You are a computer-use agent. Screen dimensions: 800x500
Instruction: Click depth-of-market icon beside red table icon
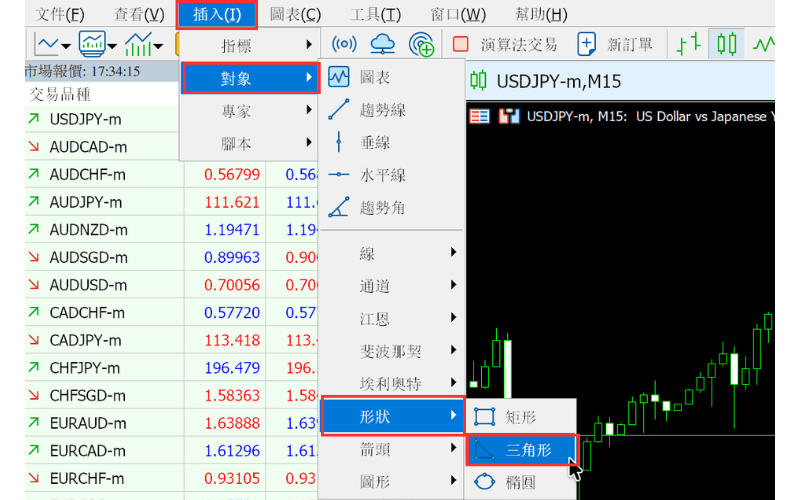click(509, 116)
